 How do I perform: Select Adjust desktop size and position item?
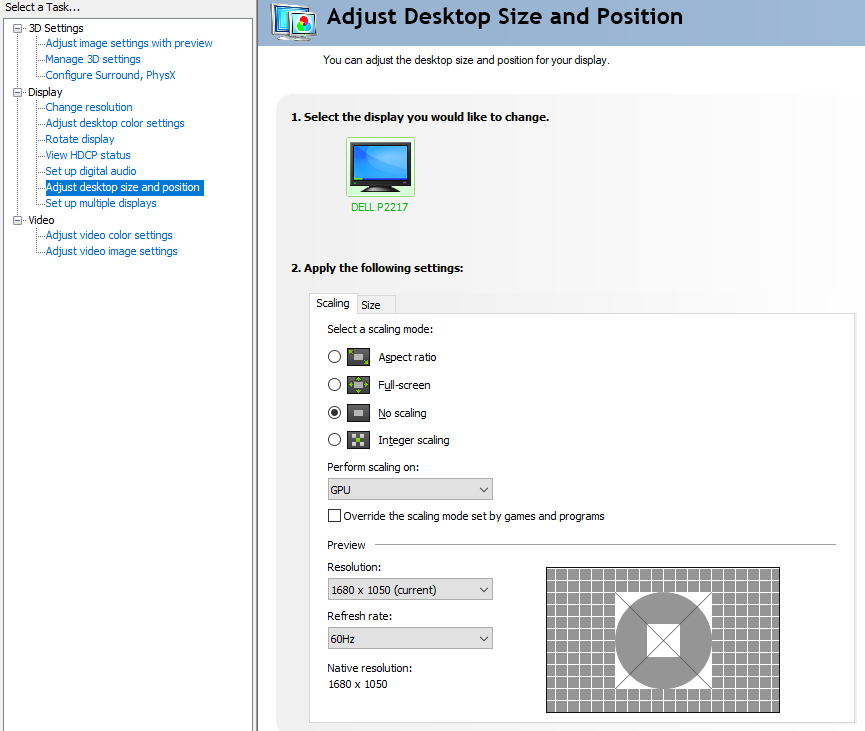click(x=124, y=187)
